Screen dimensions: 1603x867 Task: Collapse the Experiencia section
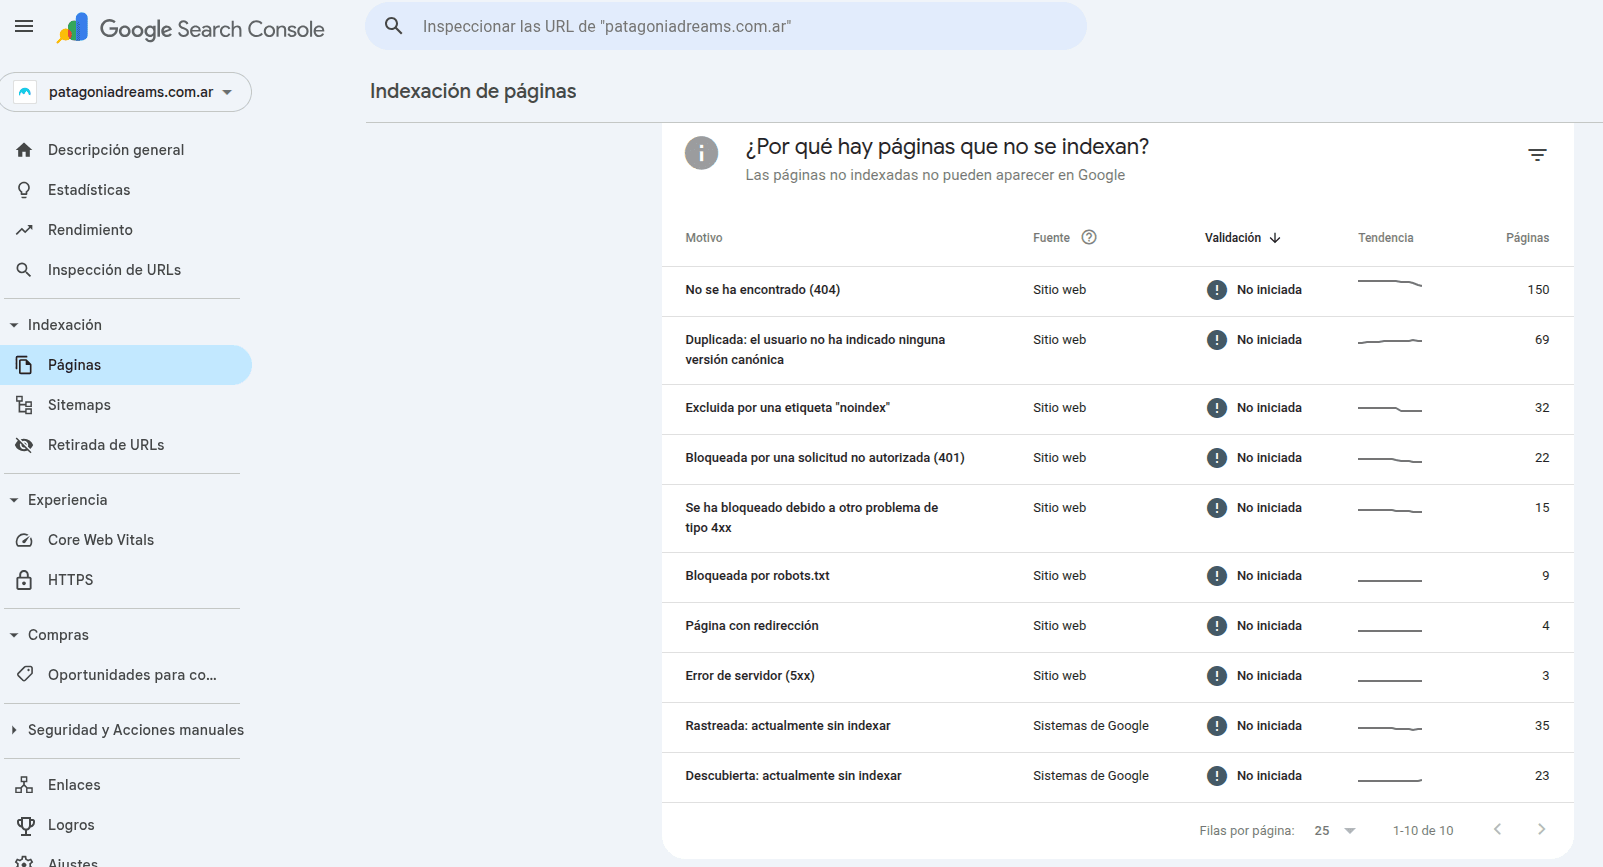coord(14,500)
